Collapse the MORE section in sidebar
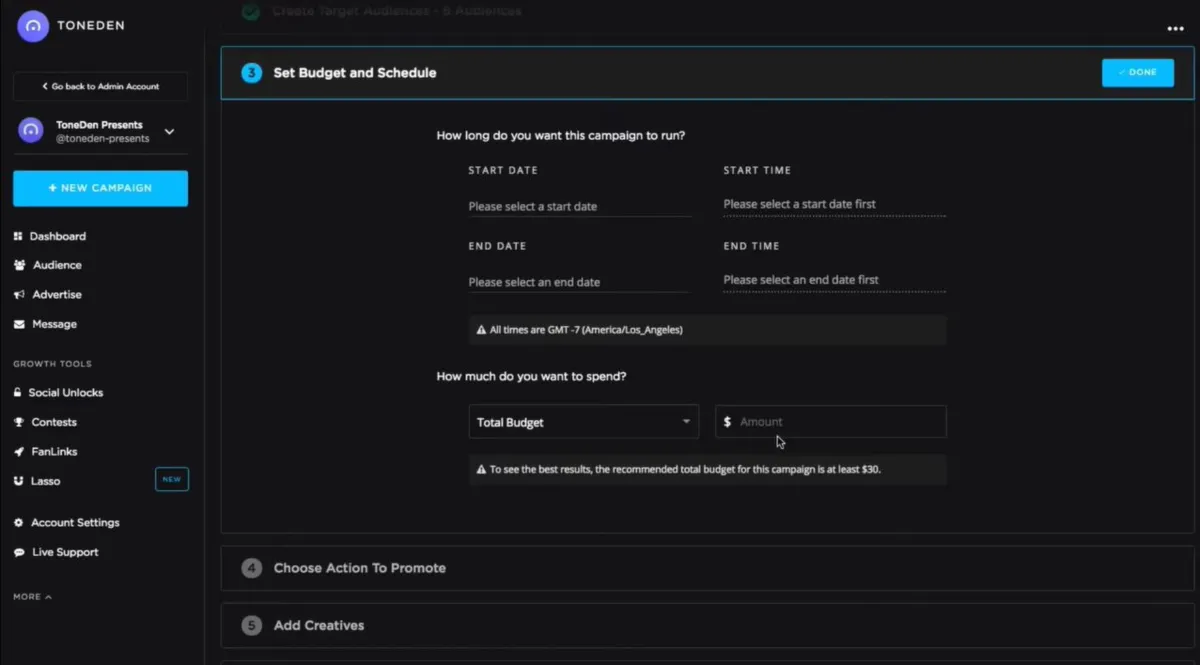1200x665 pixels. [30, 596]
